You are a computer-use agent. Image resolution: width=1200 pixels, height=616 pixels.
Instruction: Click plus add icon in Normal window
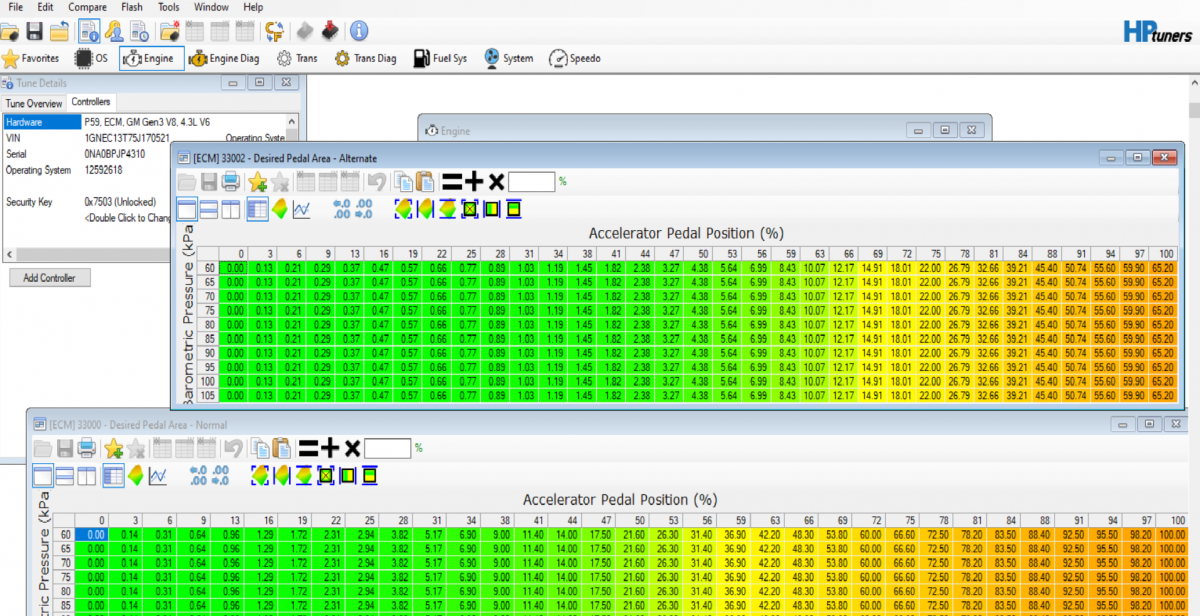330,448
